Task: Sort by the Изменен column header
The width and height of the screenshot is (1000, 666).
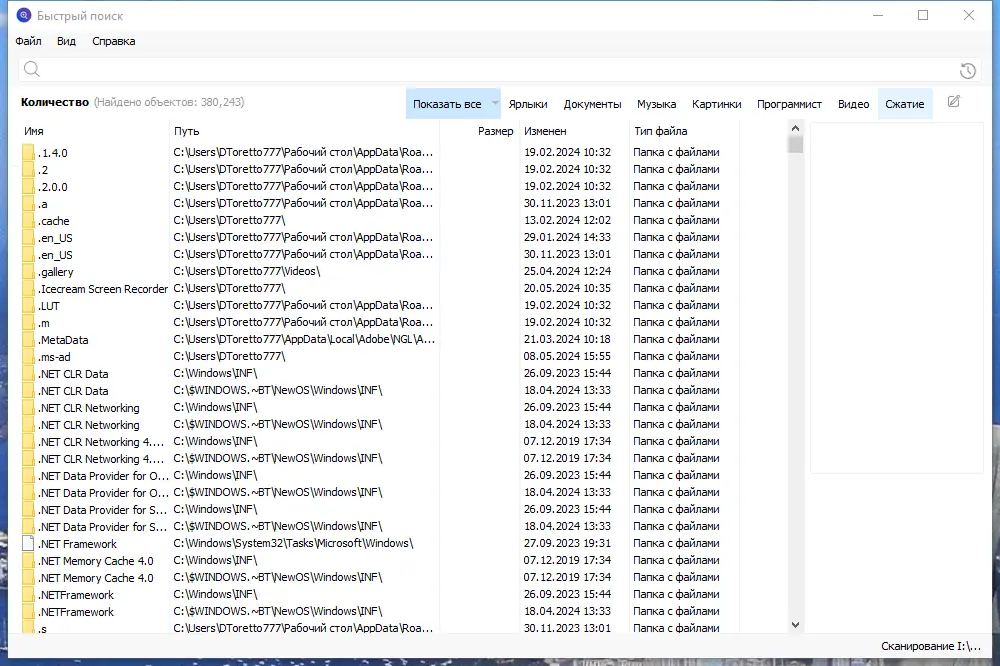Action: [x=545, y=131]
